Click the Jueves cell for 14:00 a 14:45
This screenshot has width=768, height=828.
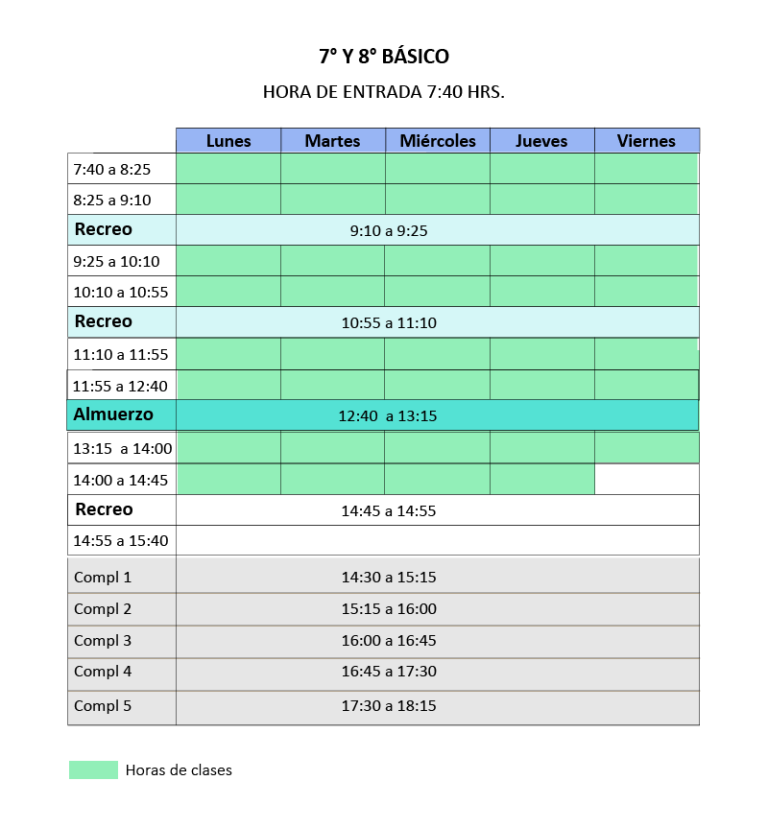(542, 479)
